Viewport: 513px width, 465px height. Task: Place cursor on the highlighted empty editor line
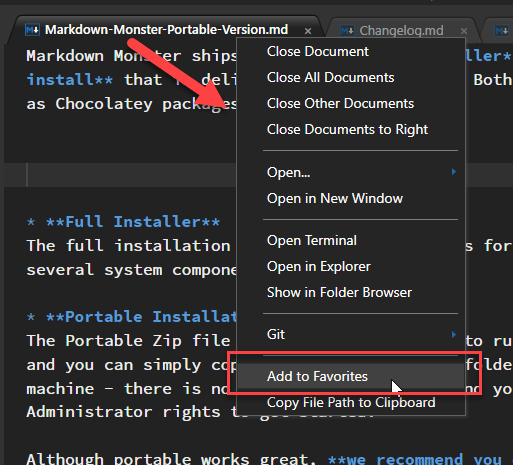tap(120, 175)
